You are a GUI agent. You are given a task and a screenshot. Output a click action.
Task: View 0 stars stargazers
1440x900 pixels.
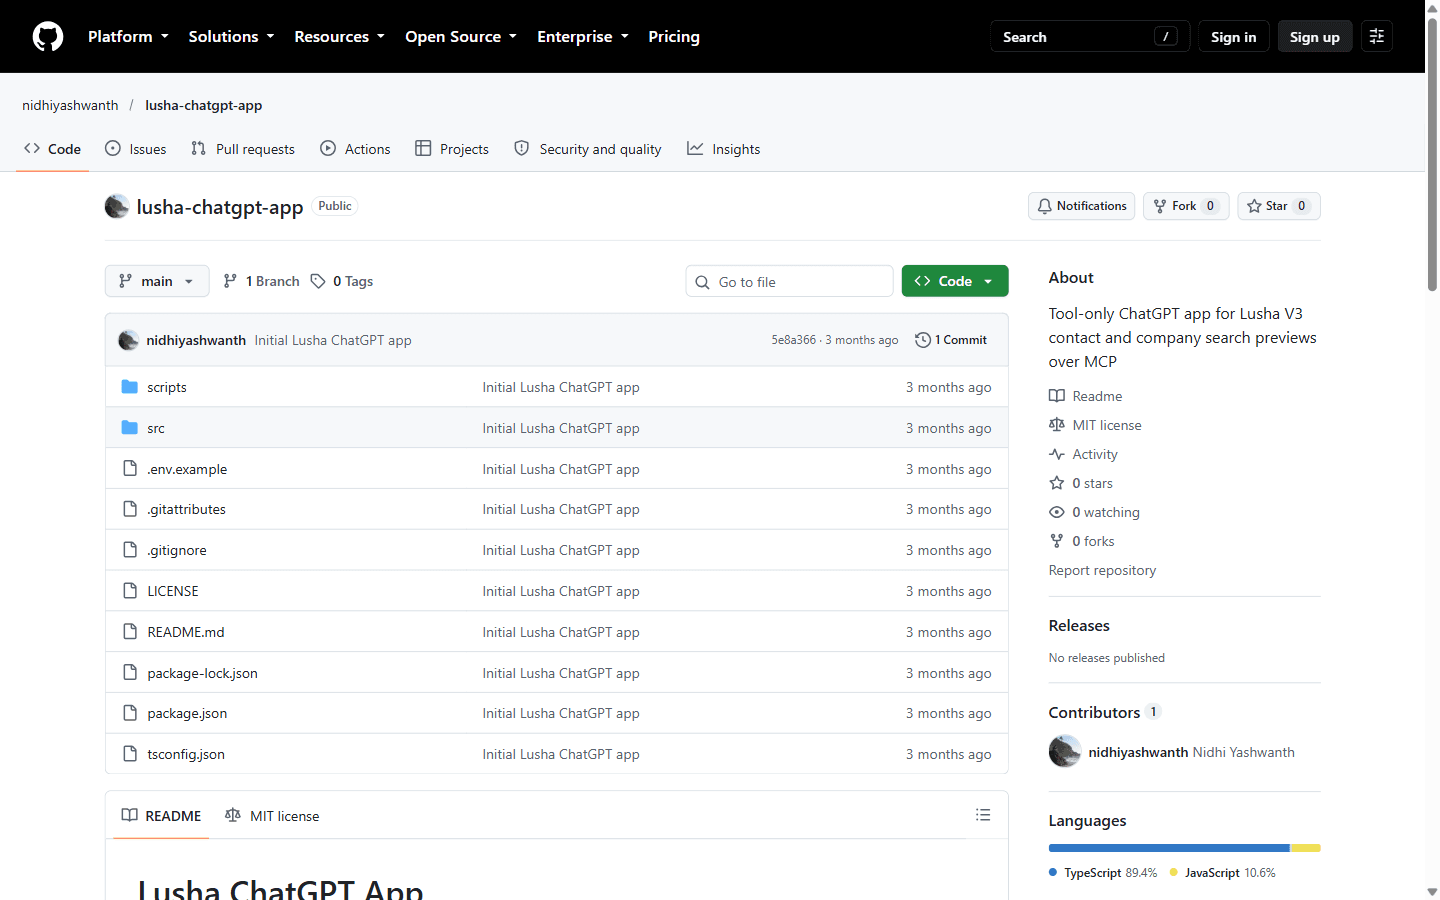point(1082,483)
